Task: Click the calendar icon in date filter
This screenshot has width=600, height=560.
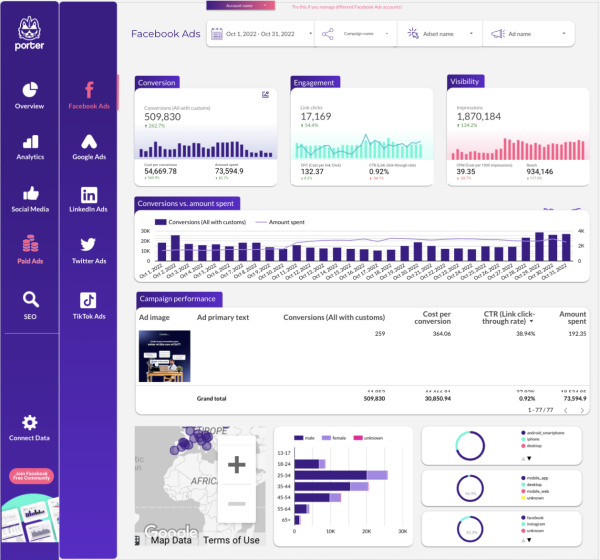Action: pos(217,34)
